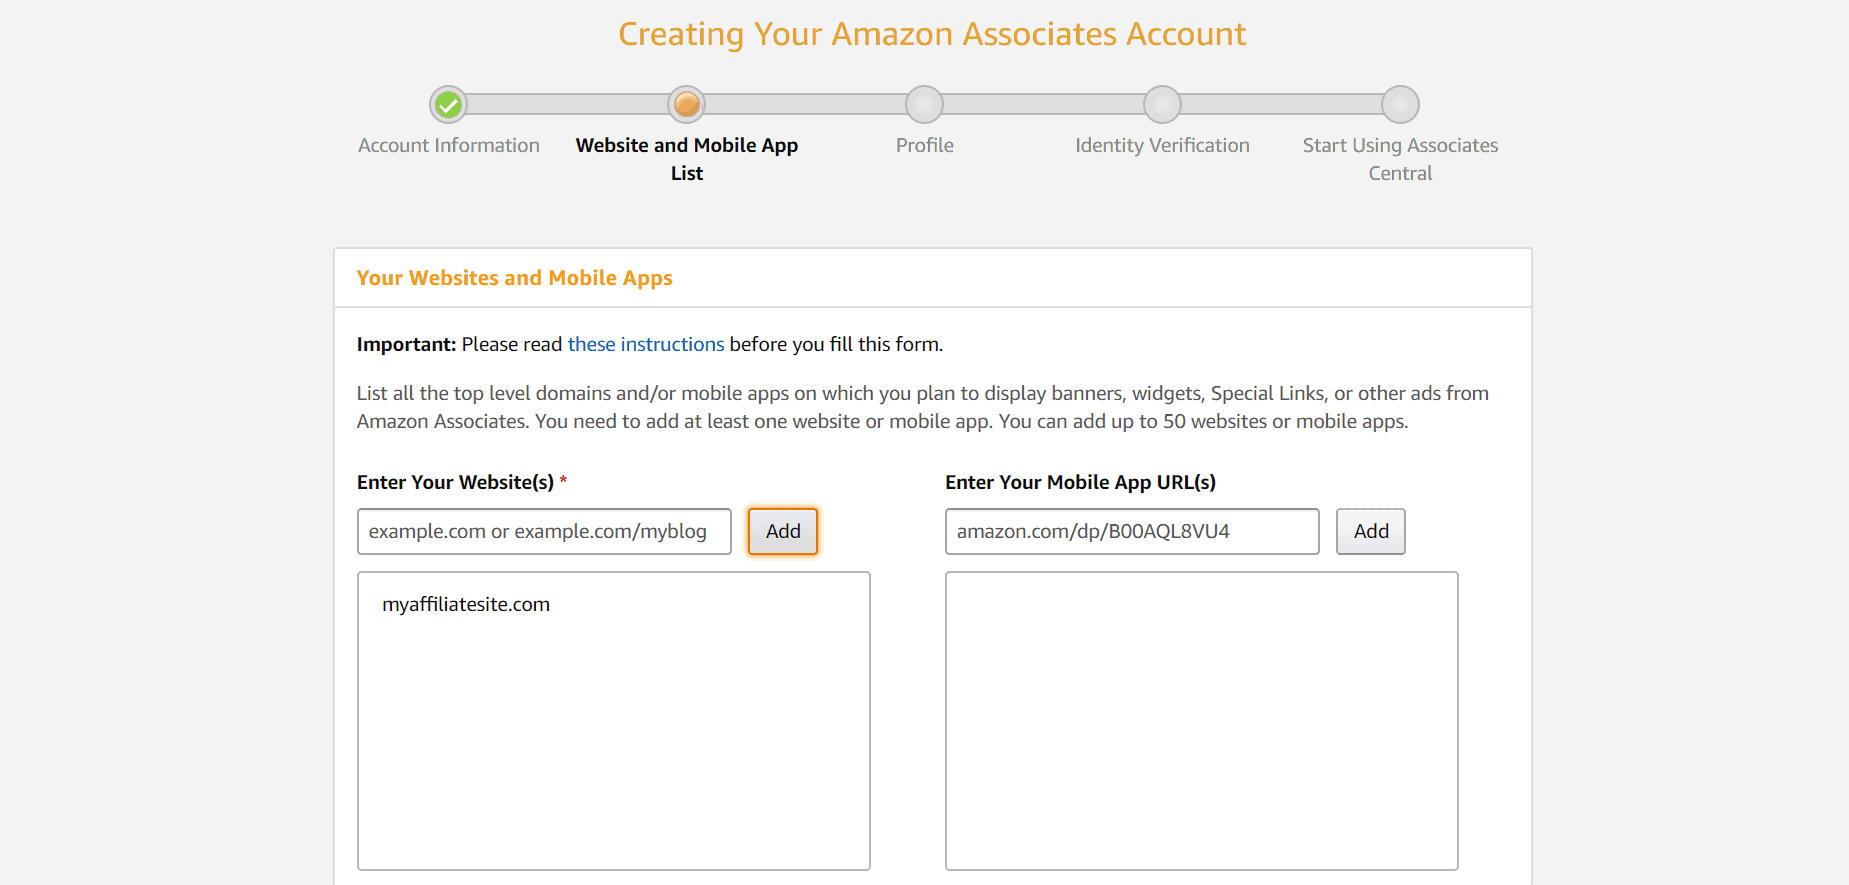Select the Website and Mobile App List label
Viewport: 1849px width, 885px height.
click(687, 159)
